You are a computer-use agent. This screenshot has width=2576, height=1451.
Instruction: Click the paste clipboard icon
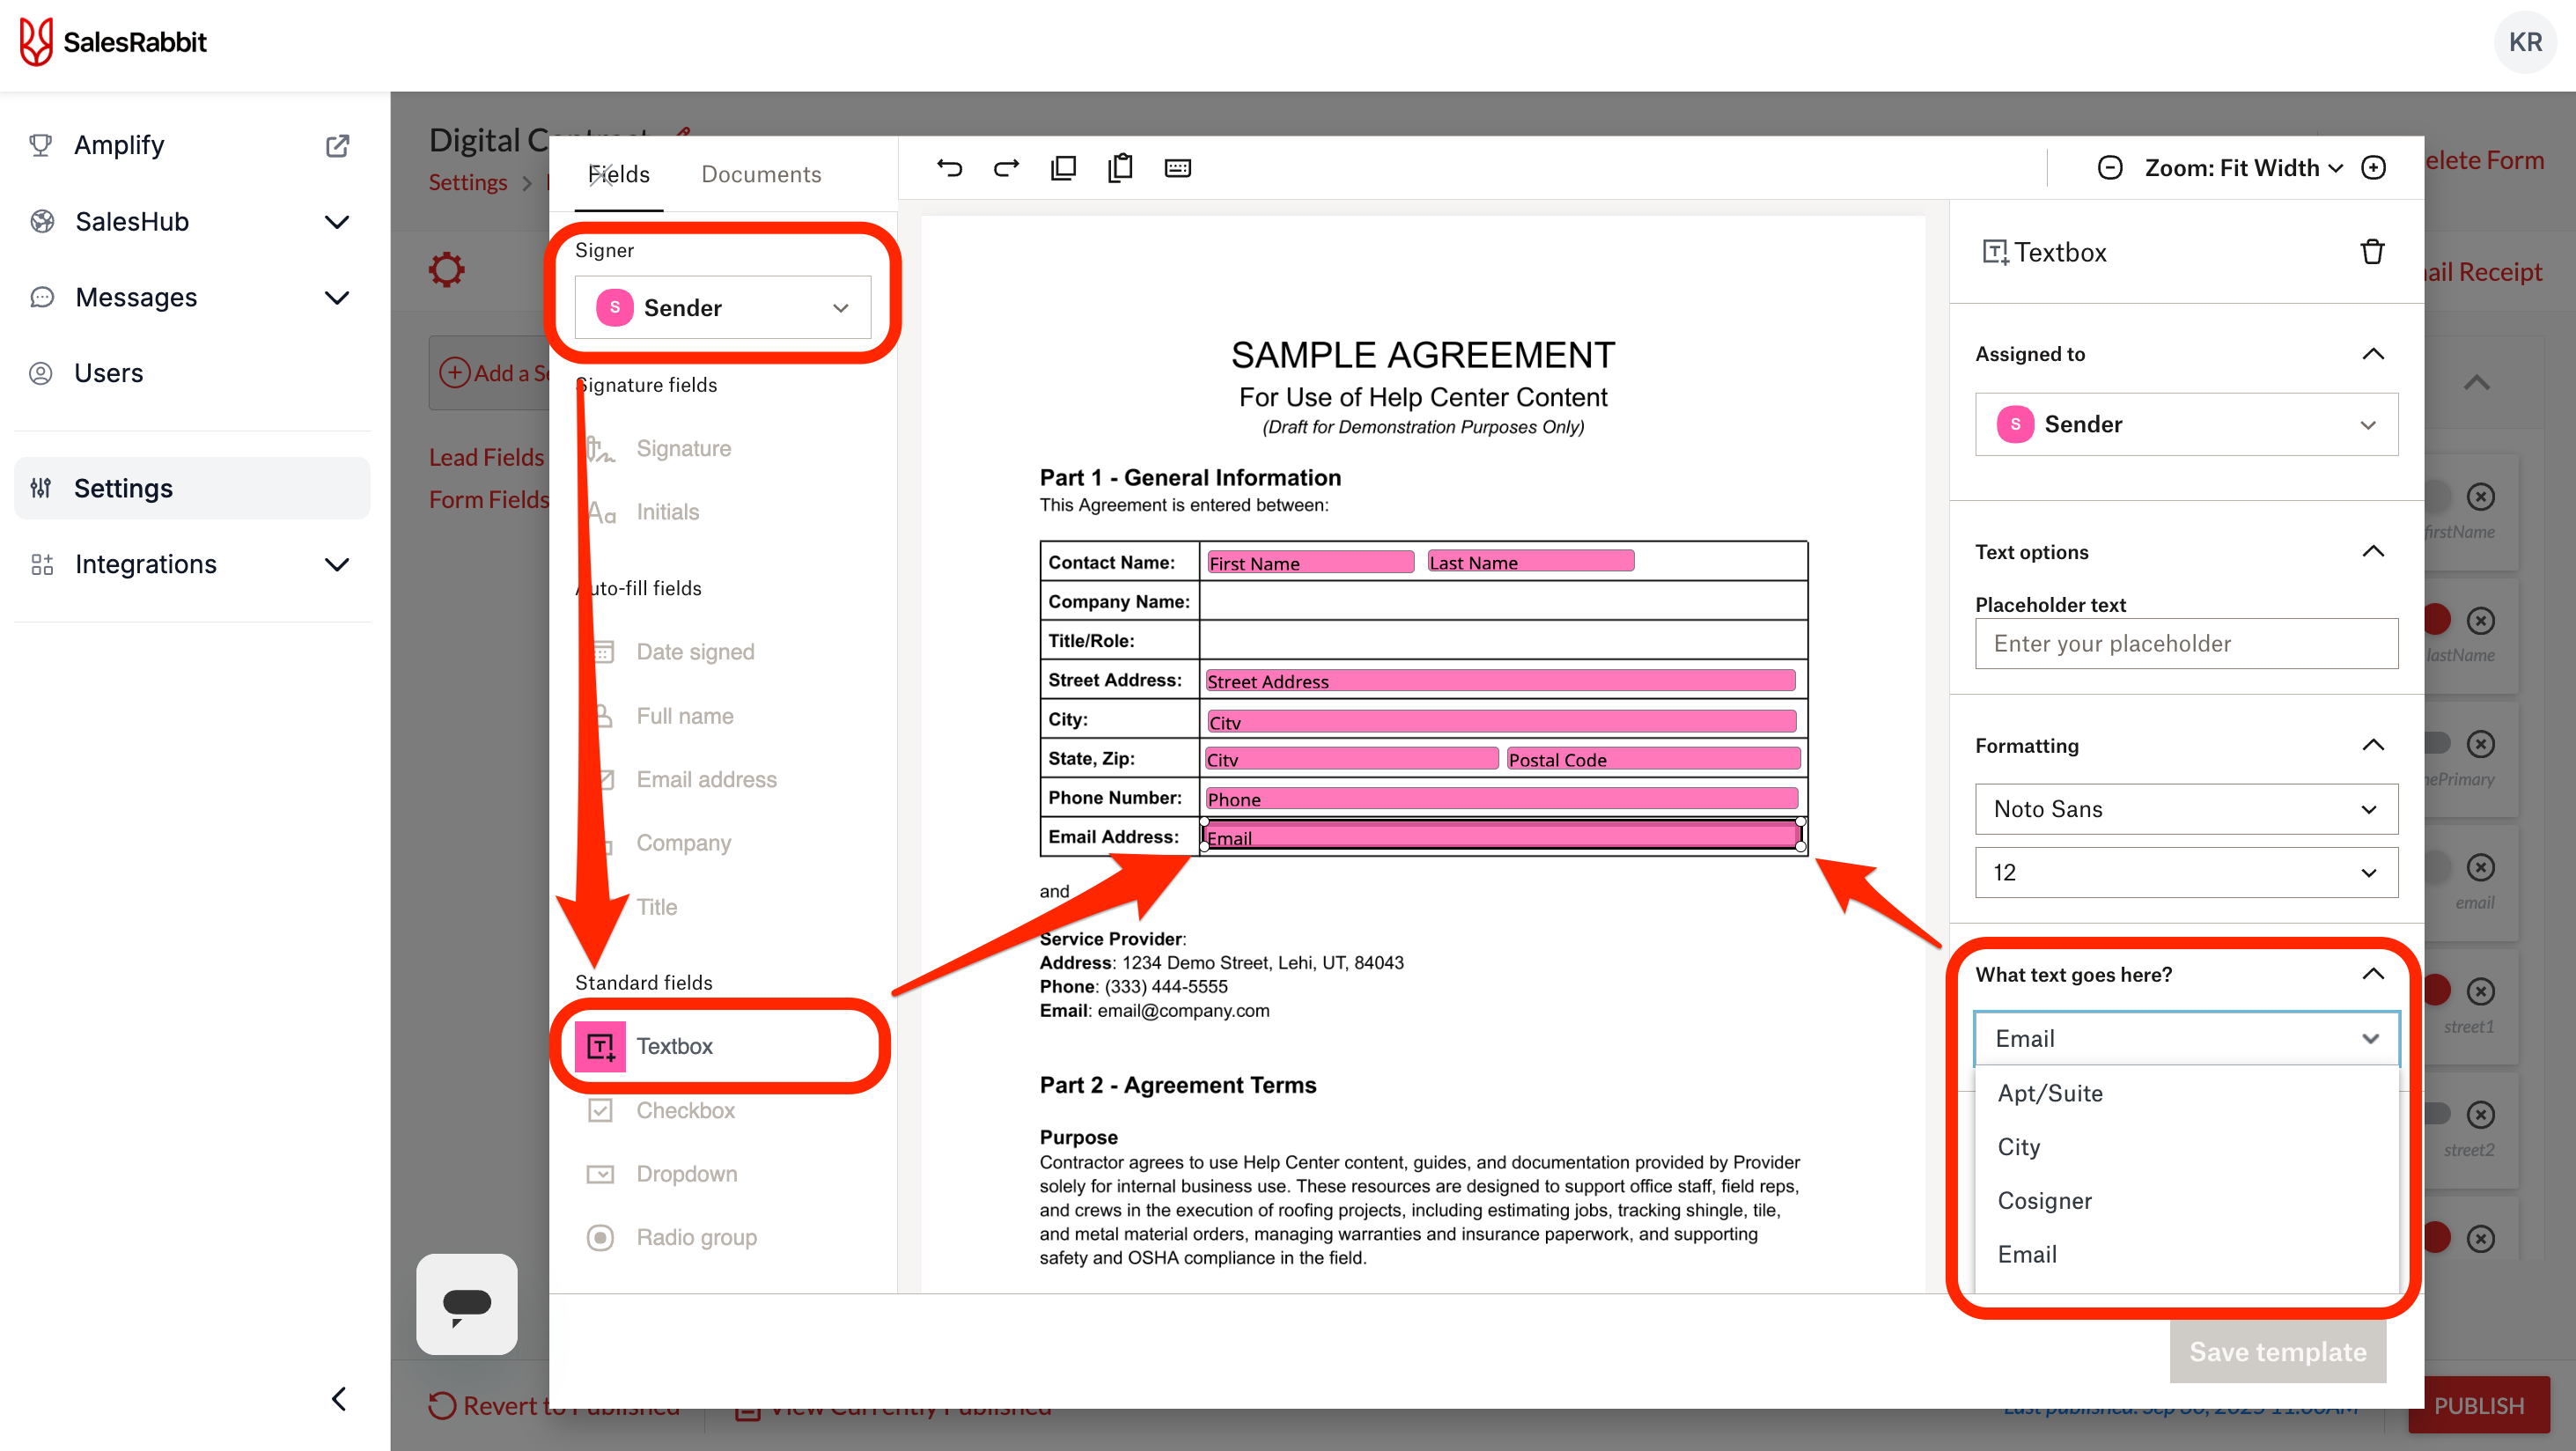click(x=1120, y=168)
